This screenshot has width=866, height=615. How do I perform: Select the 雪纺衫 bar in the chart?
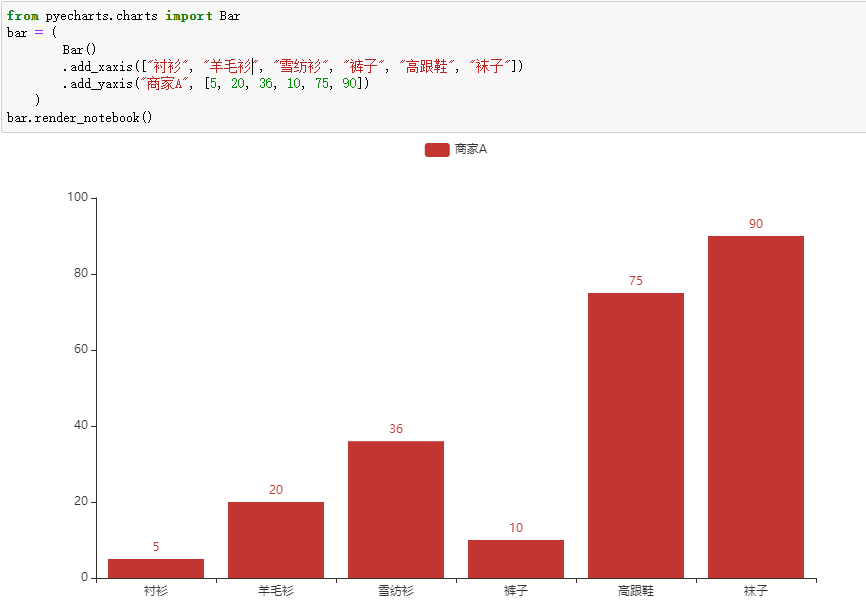click(x=395, y=510)
